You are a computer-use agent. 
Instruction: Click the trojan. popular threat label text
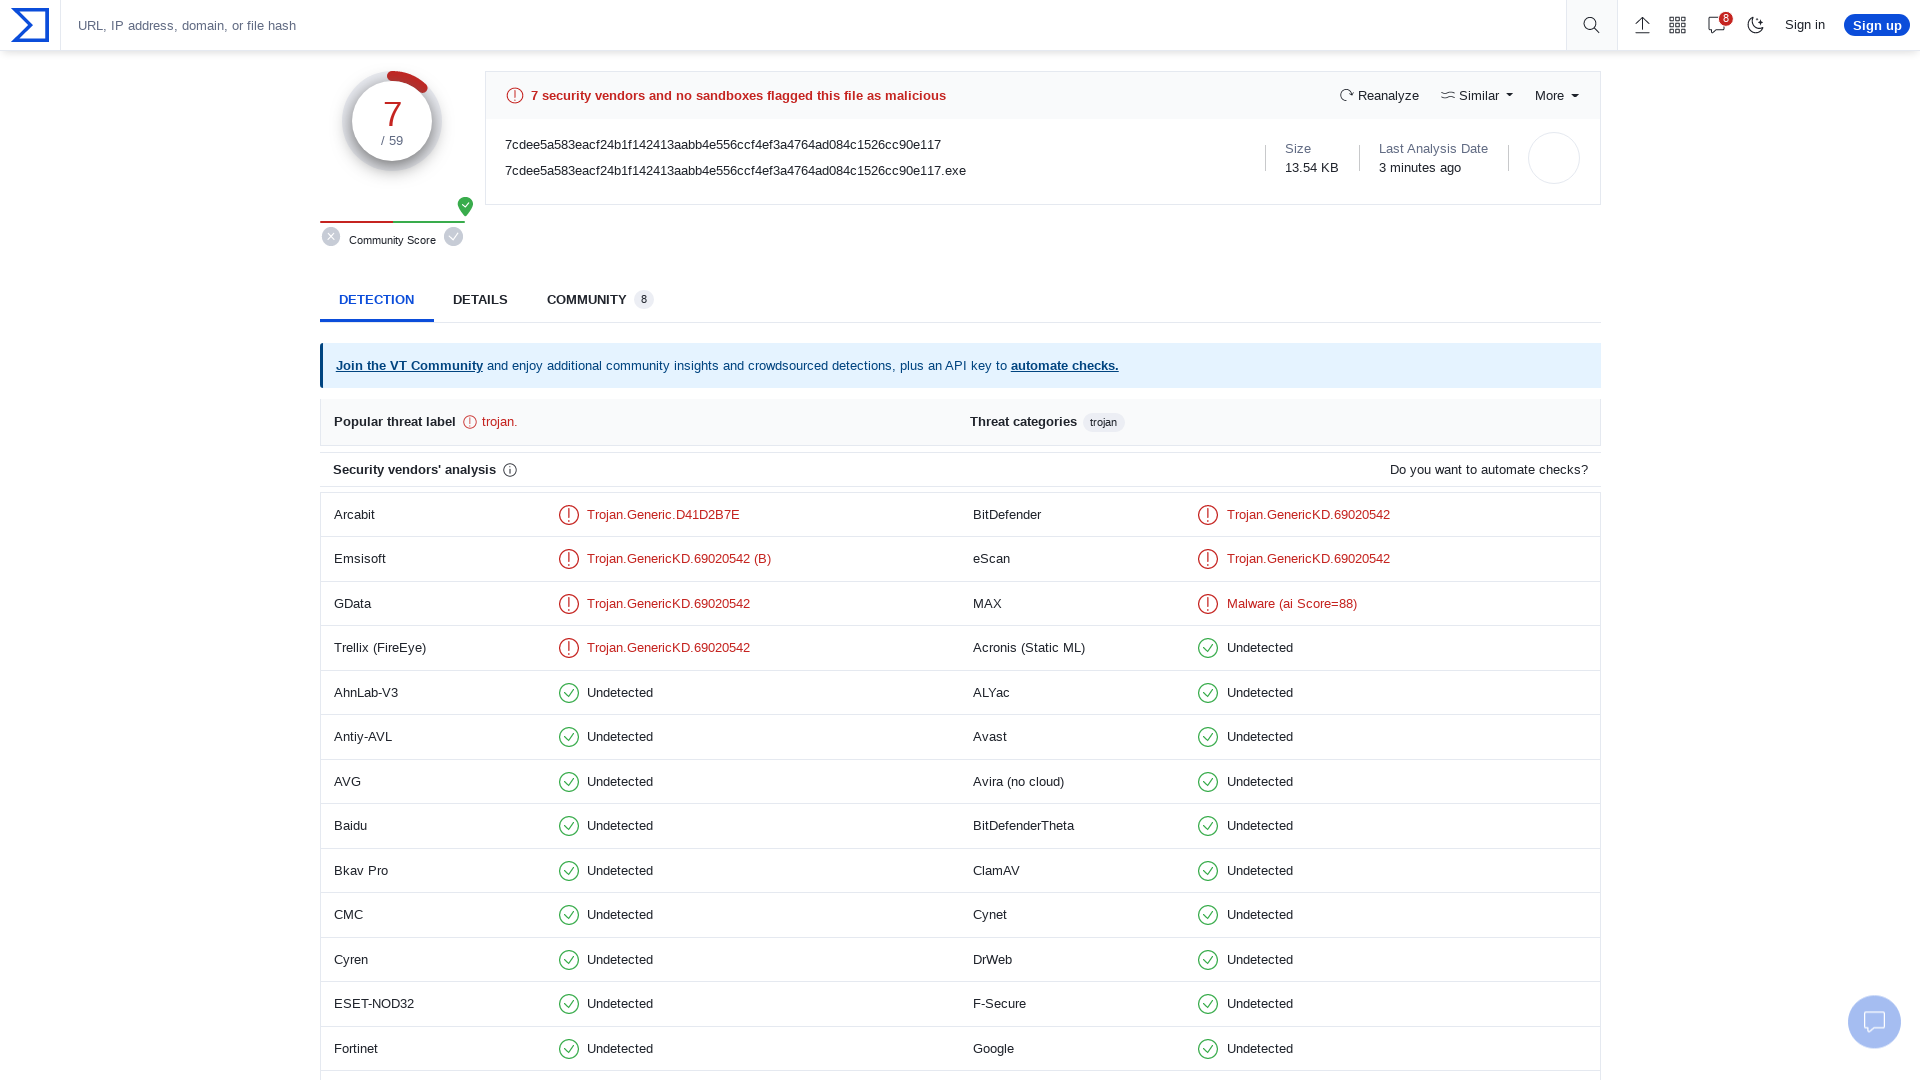[x=499, y=422]
